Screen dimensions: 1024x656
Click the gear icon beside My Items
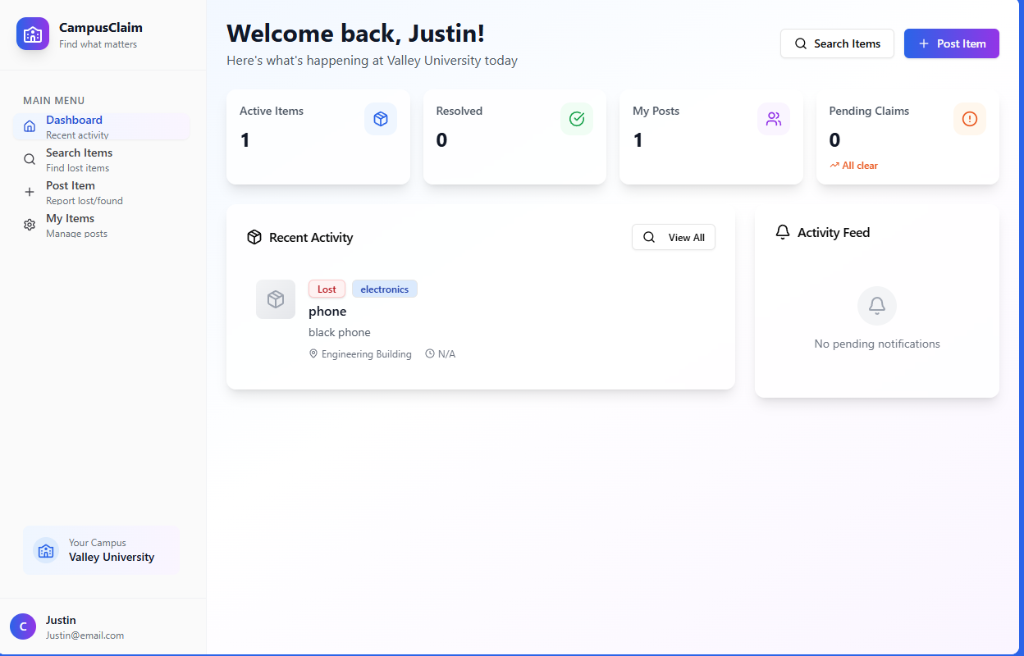tap(29, 225)
